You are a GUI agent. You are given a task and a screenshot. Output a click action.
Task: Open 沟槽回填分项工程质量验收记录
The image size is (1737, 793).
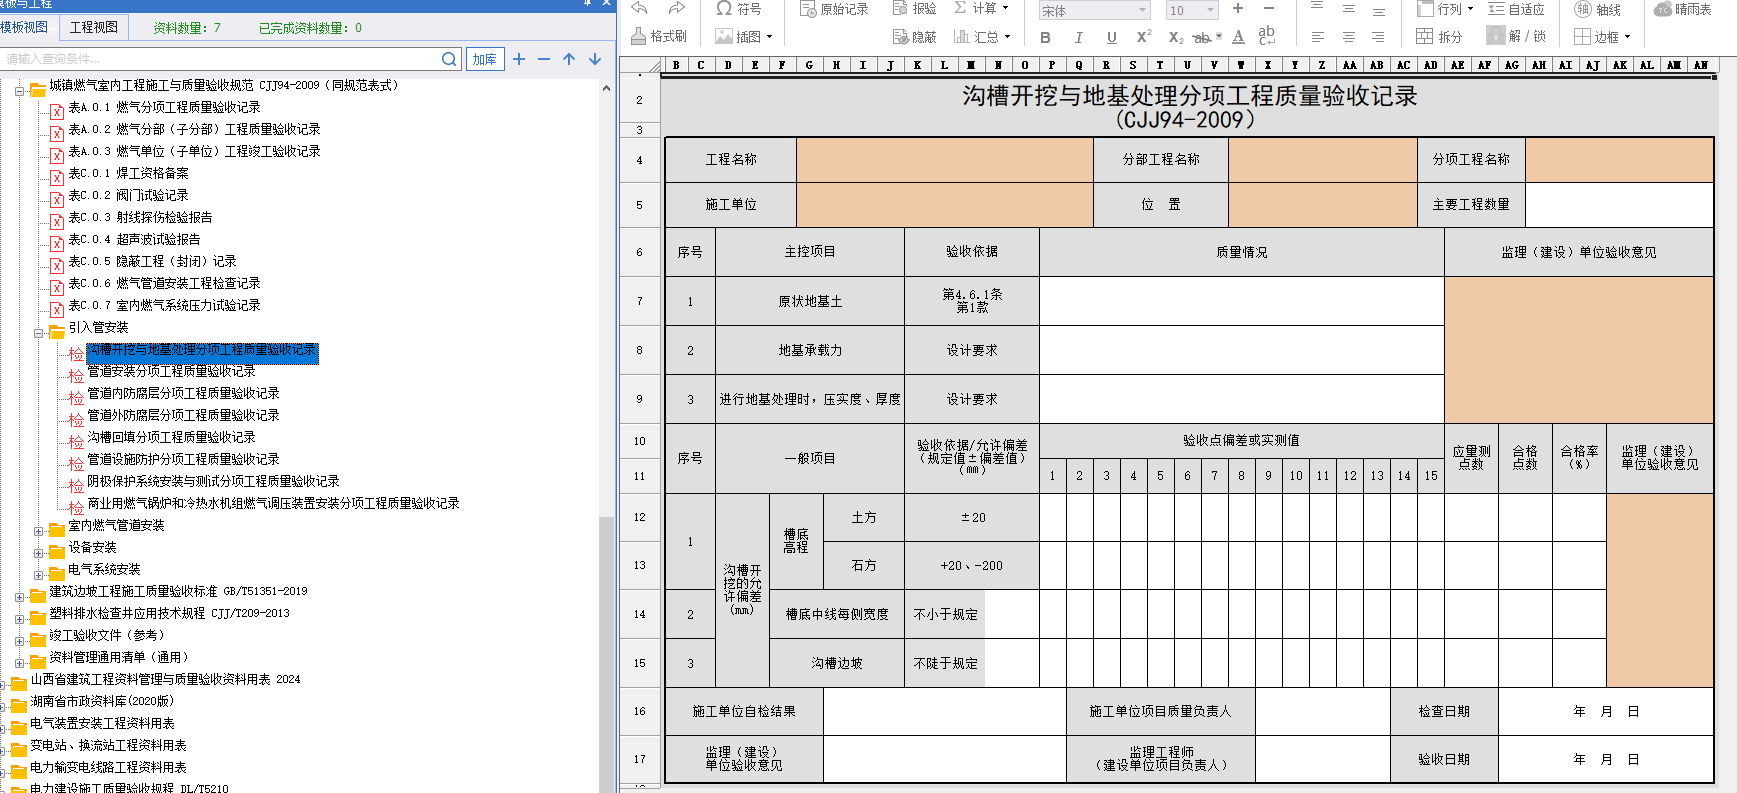[x=171, y=437]
